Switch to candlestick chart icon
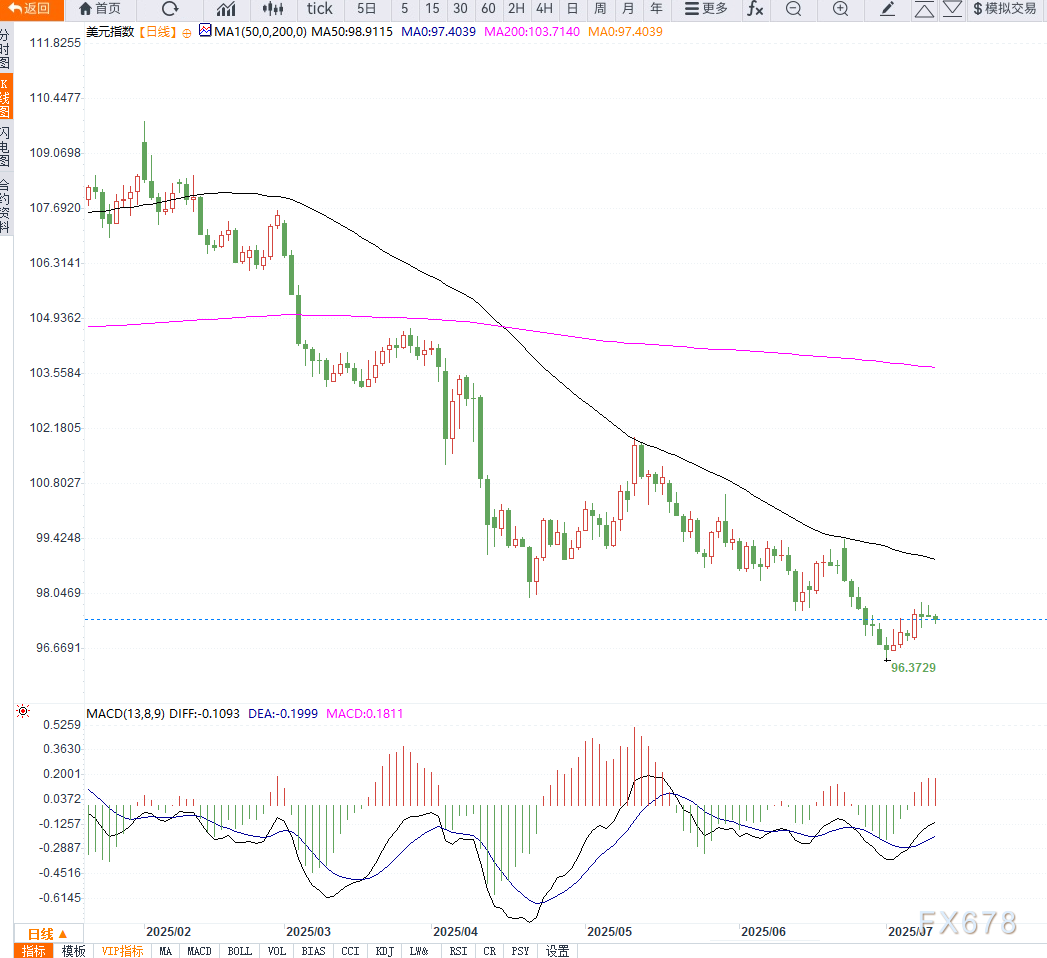This screenshot has height=958, width=1047. 273,9
